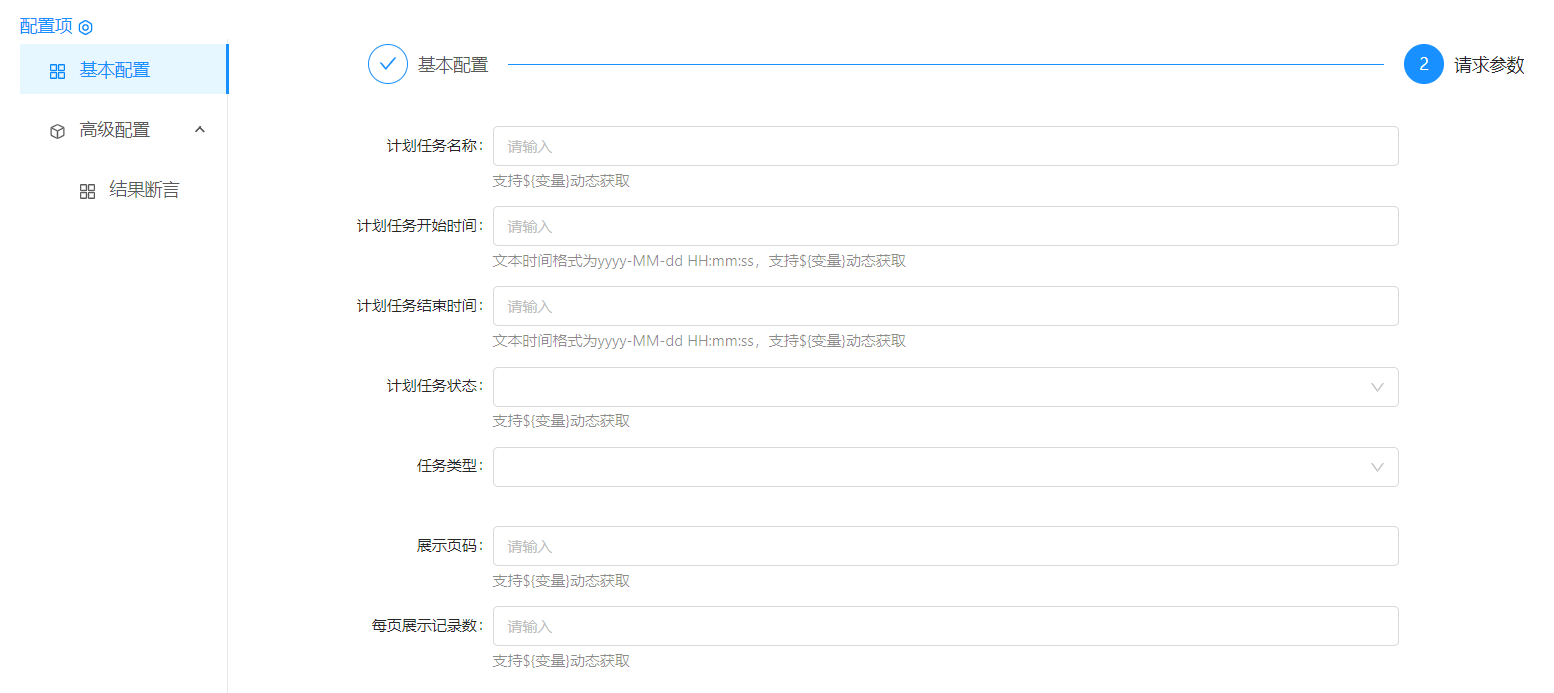Select the 高级配置 sidebar menu label
Screen dimensions: 1554x693
[x=115, y=130]
